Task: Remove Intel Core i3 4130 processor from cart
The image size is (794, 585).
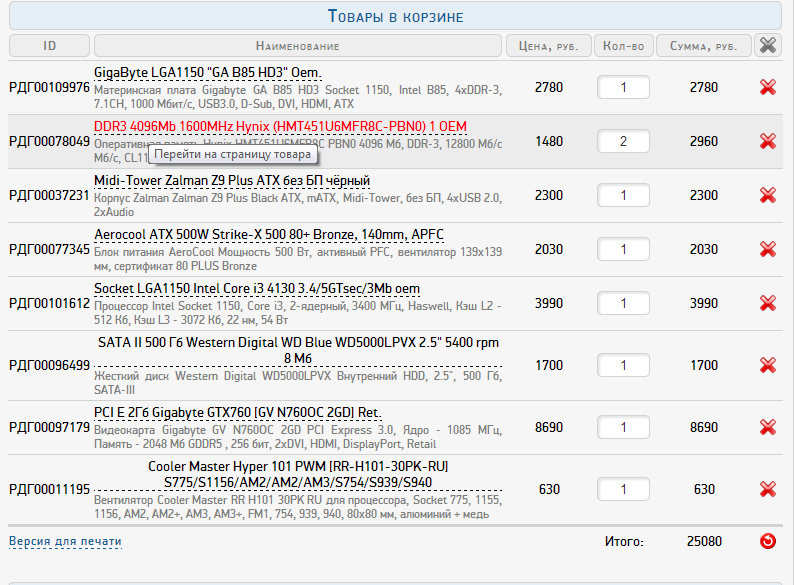Action: 768,303
